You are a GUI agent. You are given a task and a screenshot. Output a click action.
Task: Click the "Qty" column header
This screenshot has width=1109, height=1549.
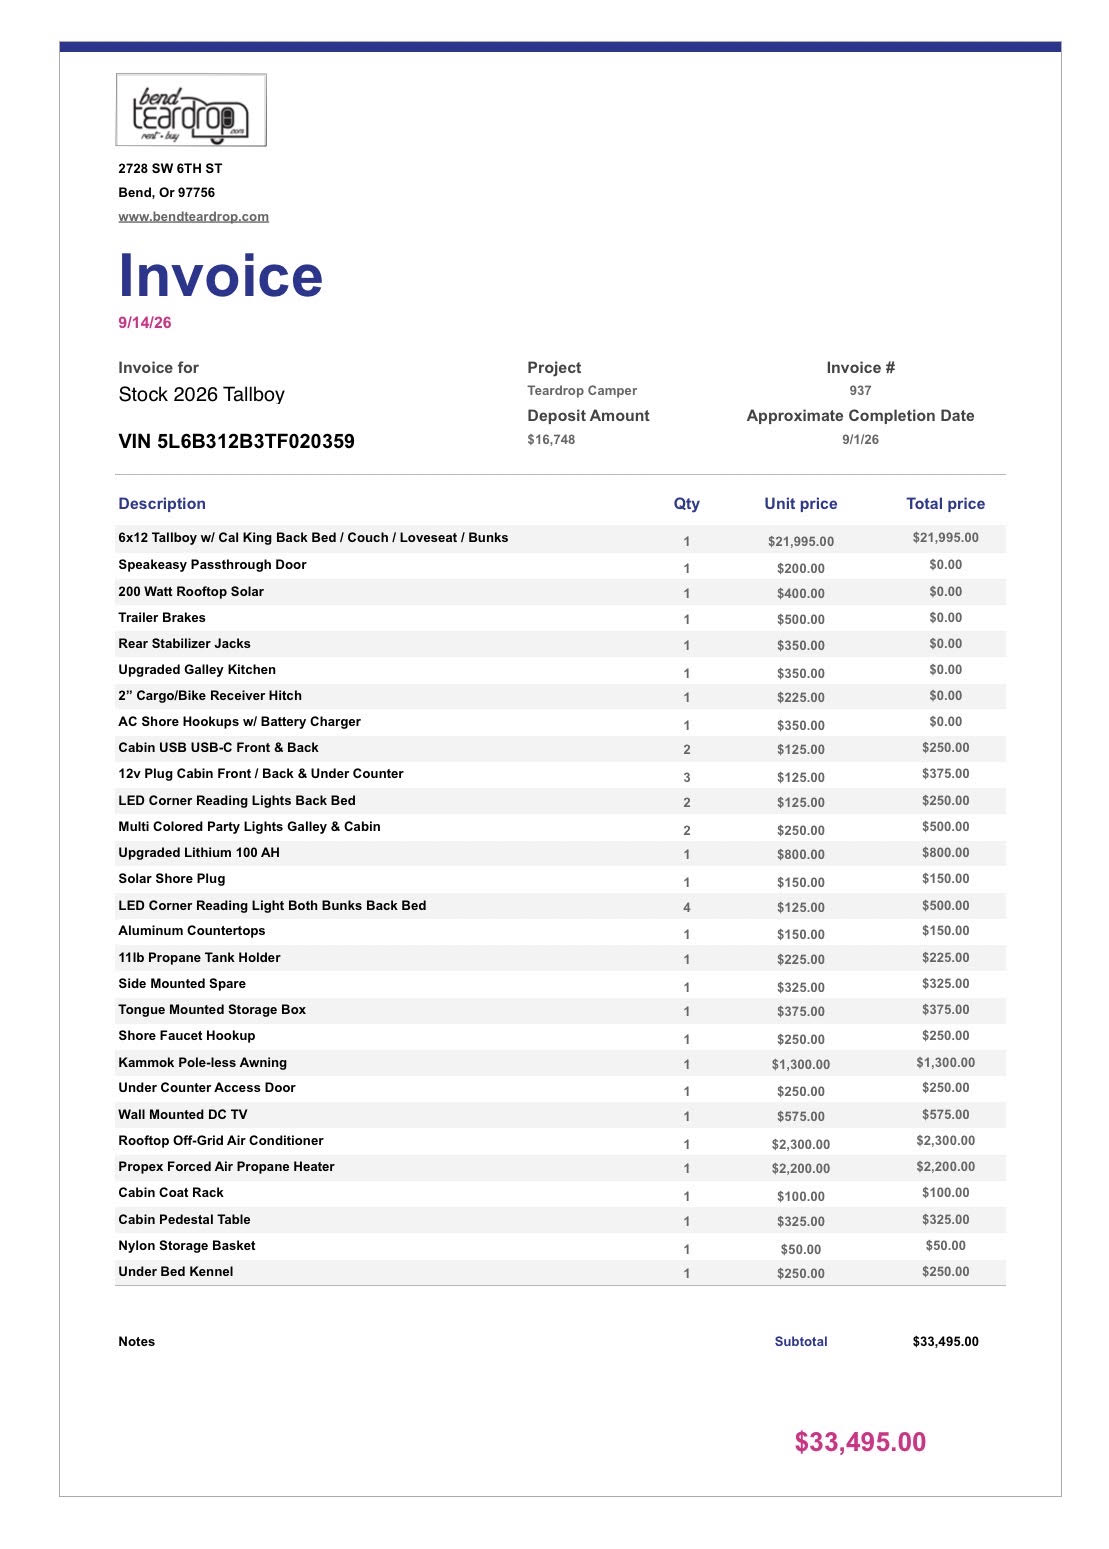(x=686, y=503)
